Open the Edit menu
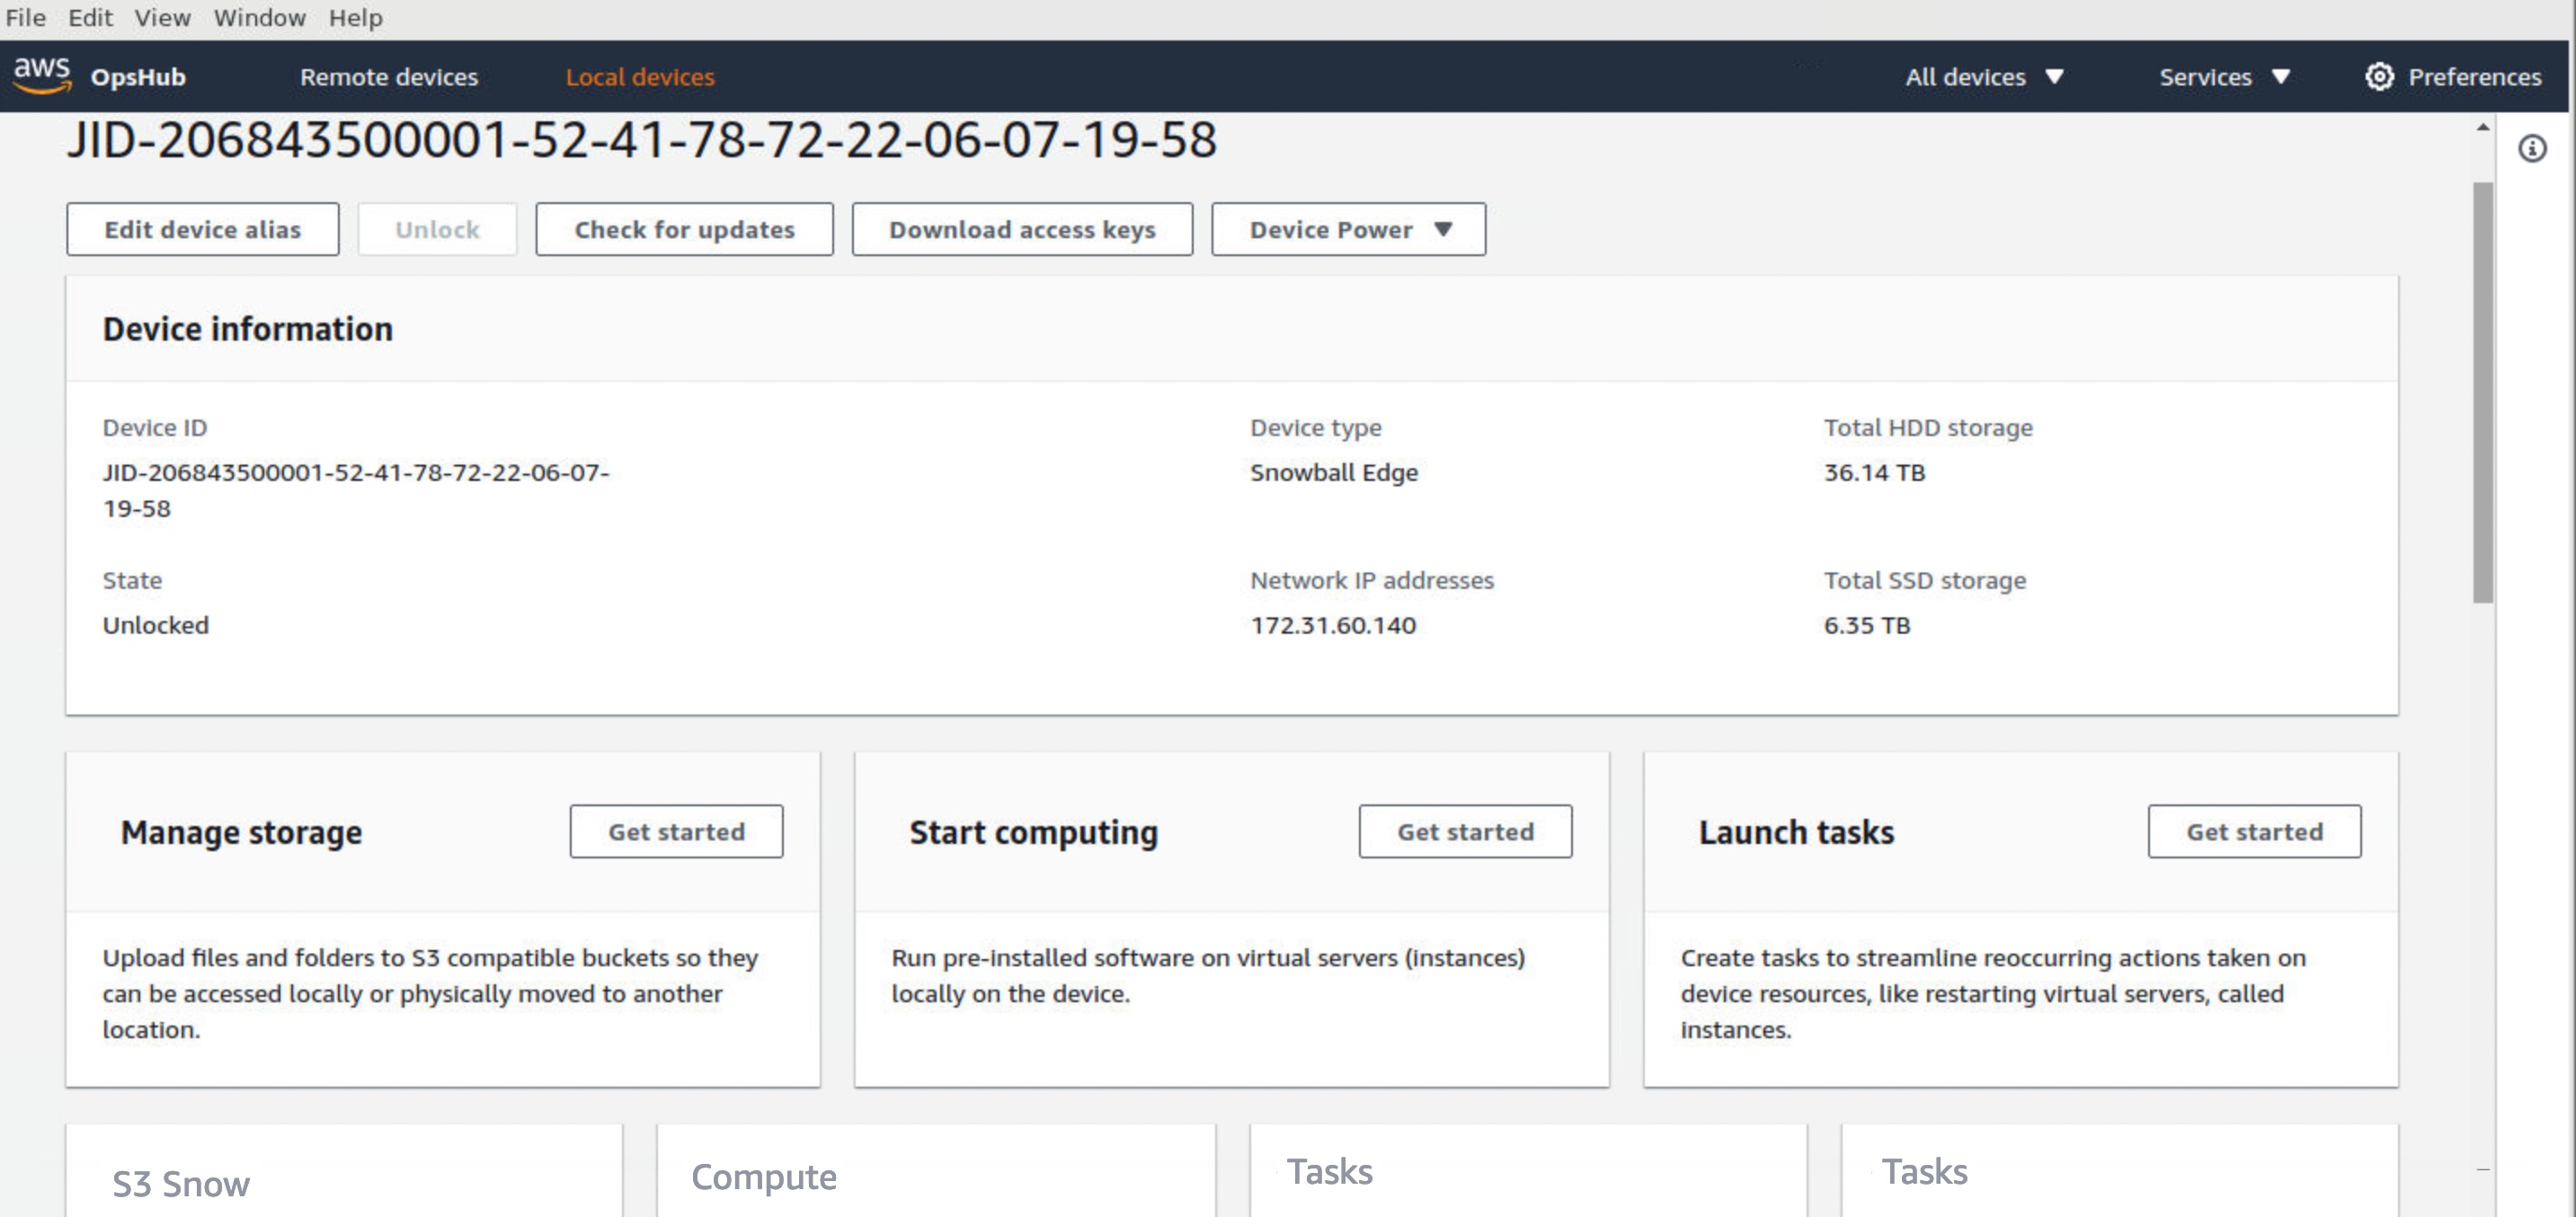Viewport: 2576px width, 1217px height. coord(90,18)
